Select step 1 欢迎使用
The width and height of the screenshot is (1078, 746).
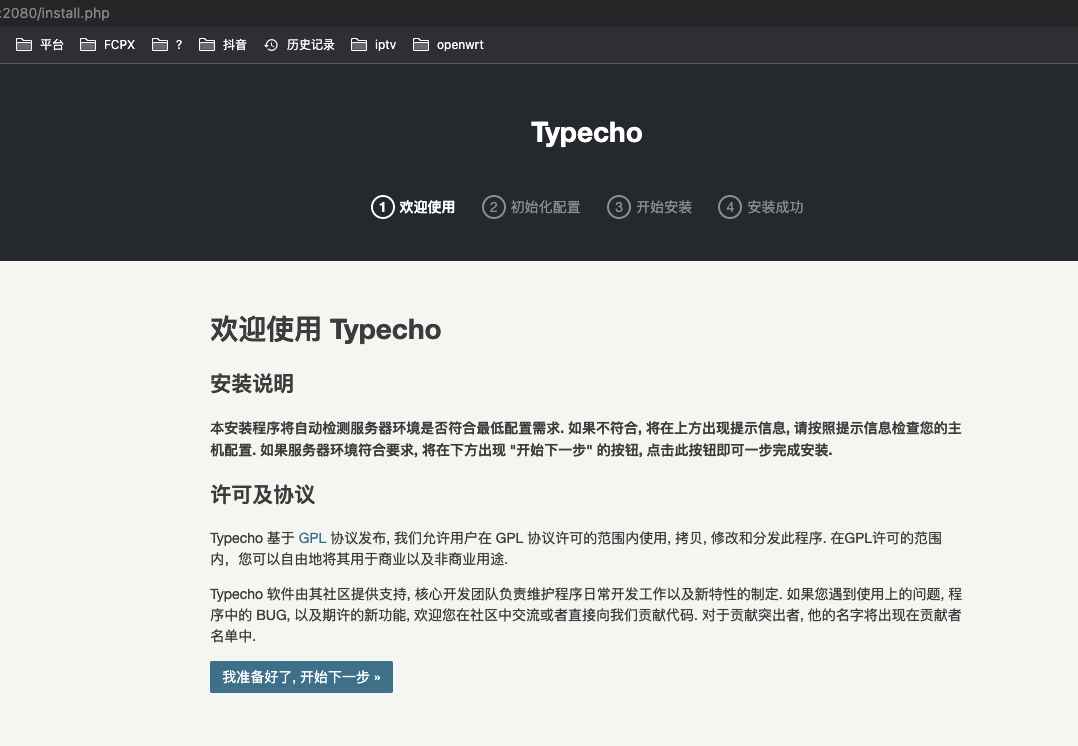click(x=413, y=207)
